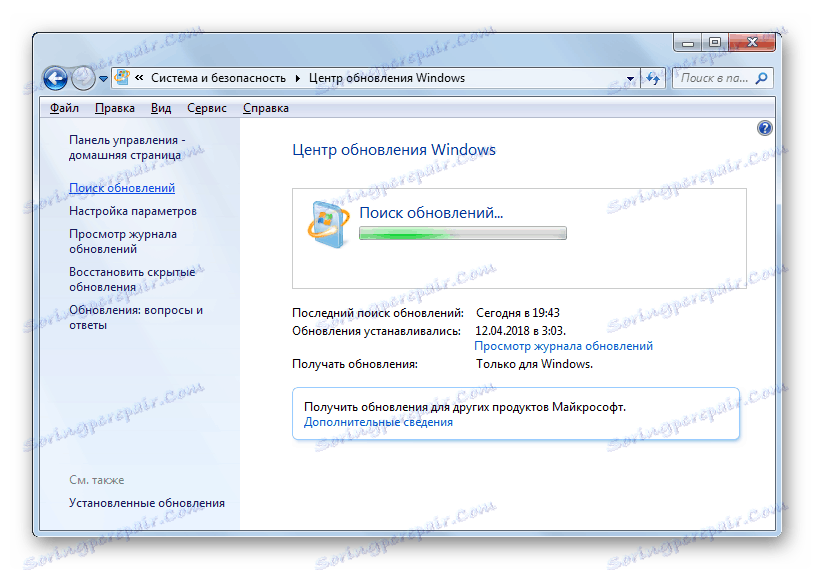Close the Windows Update window
Screen dimensions: 815x570
(752, 43)
